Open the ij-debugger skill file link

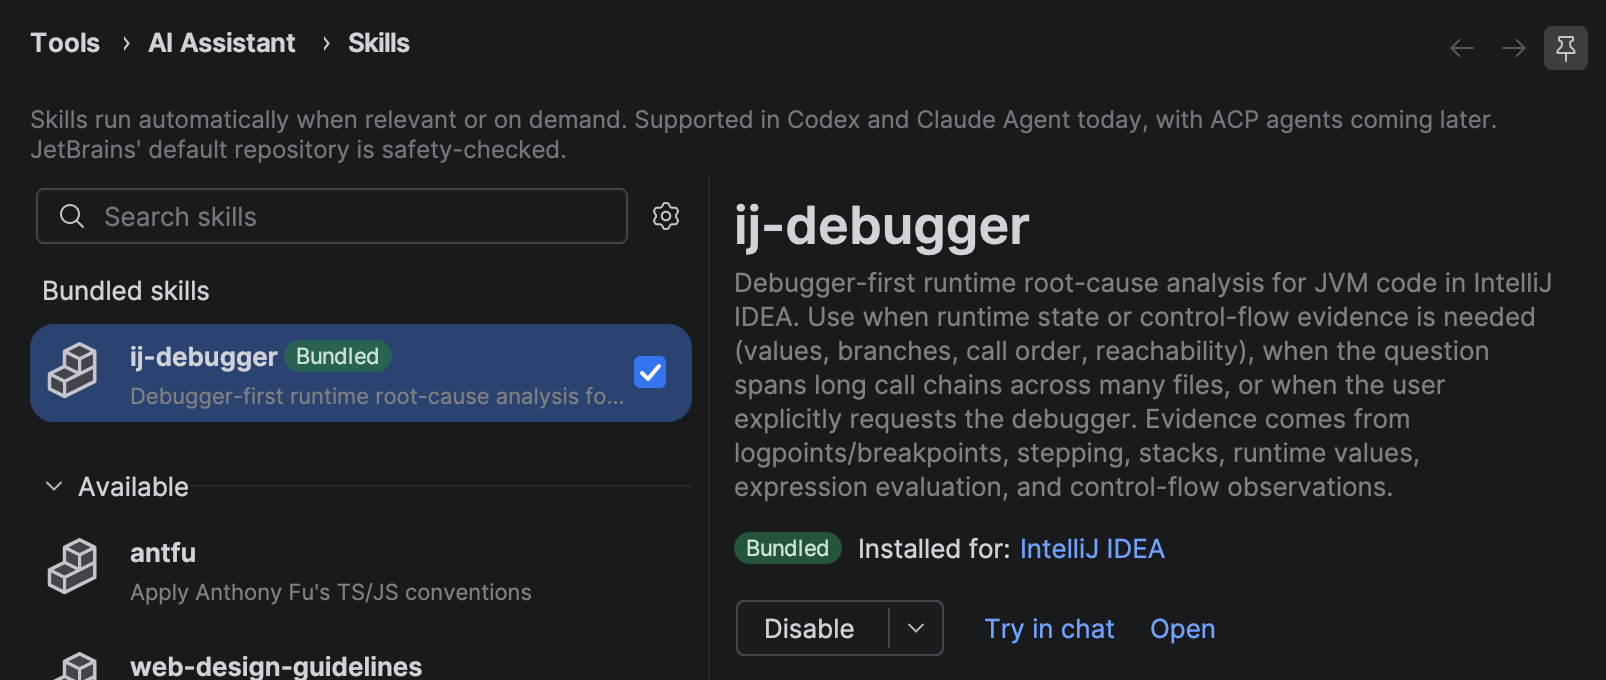(1183, 629)
